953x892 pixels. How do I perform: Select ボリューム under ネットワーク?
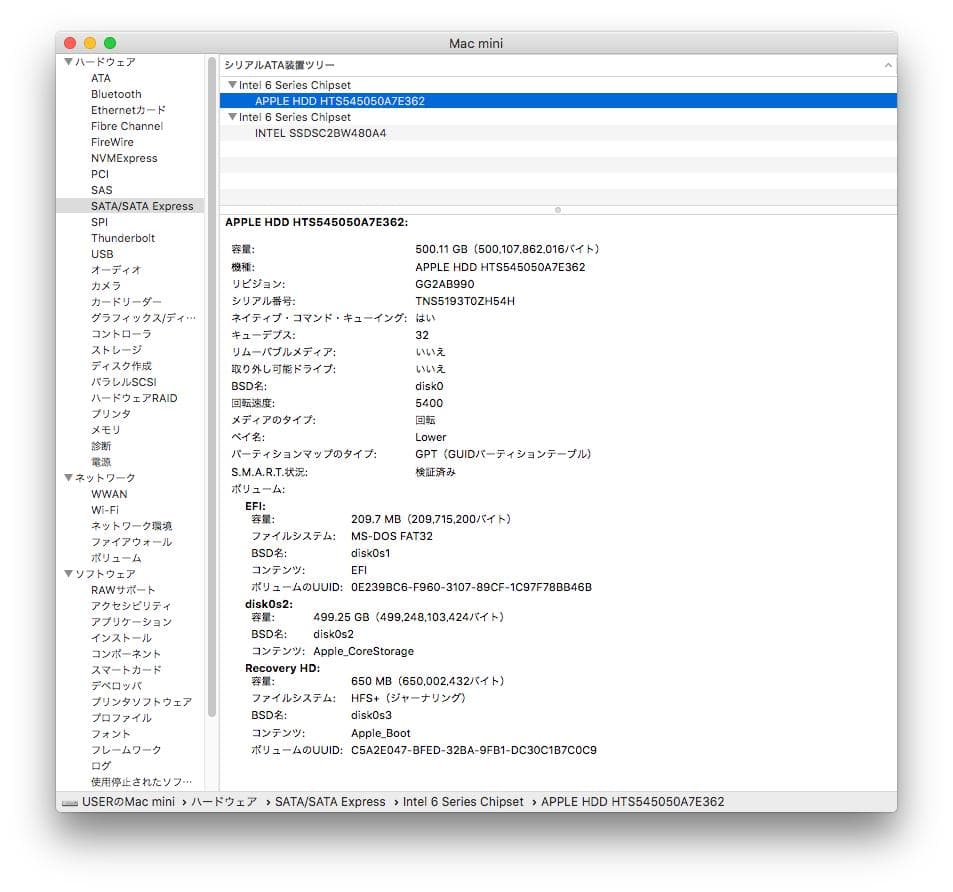tap(116, 558)
